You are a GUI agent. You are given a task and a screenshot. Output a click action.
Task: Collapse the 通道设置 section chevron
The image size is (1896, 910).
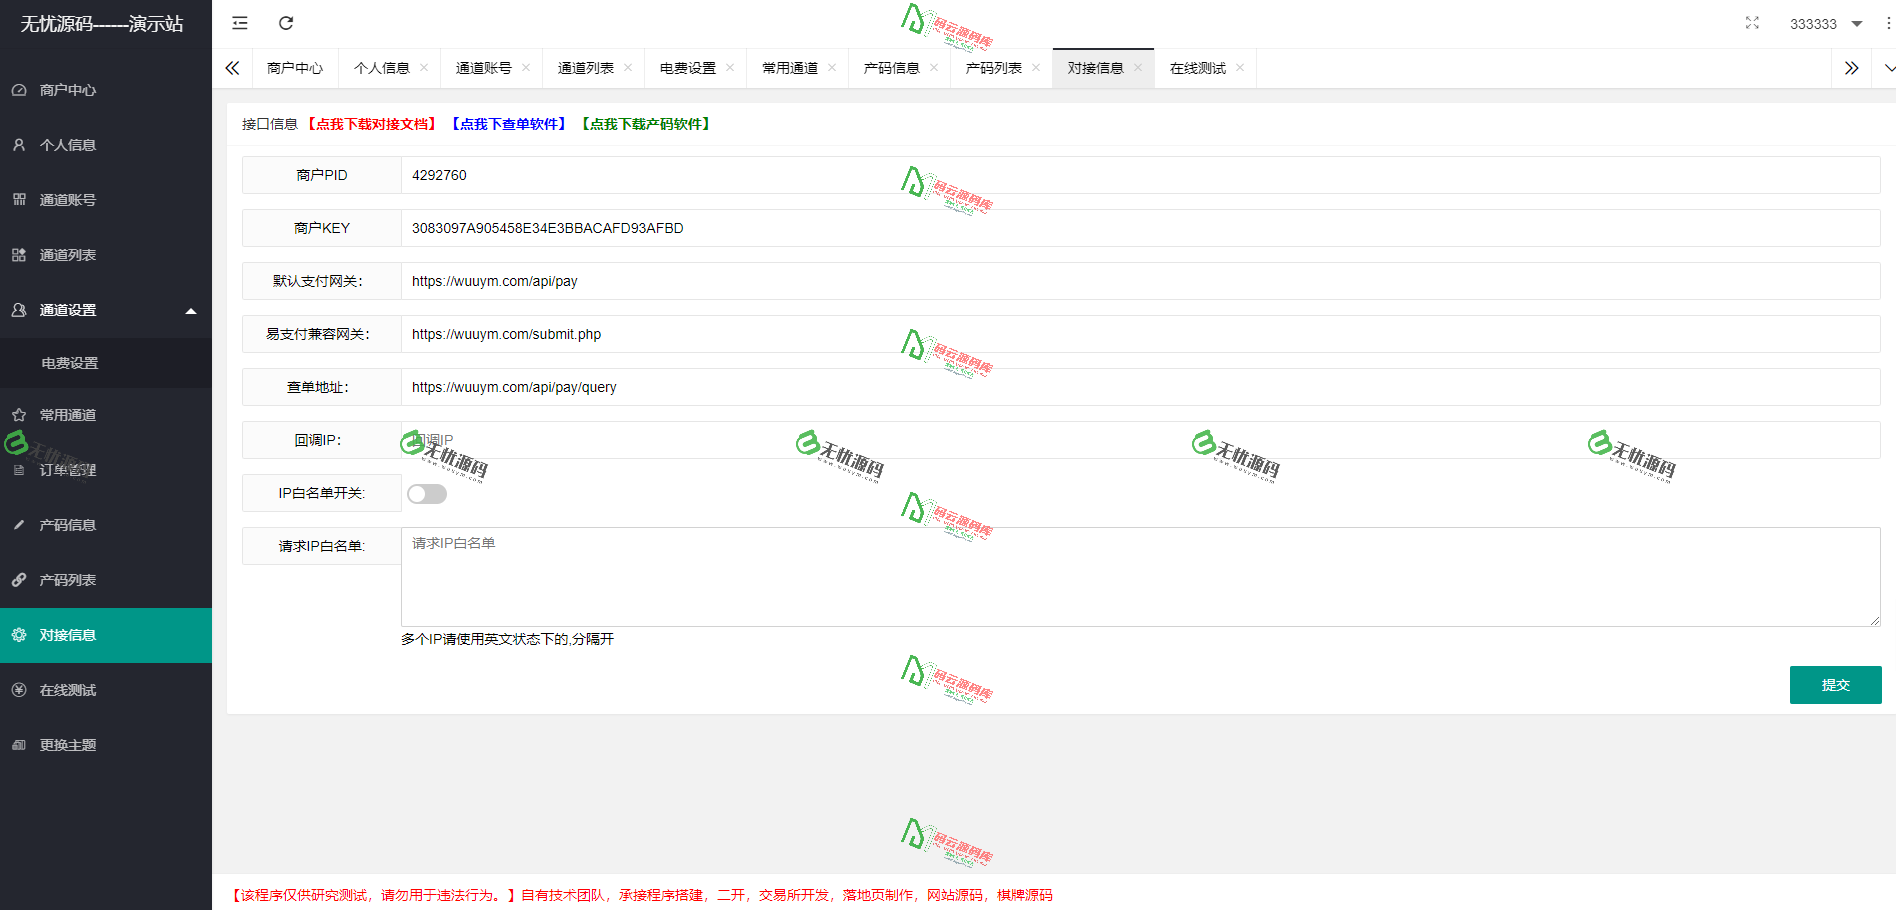click(191, 310)
